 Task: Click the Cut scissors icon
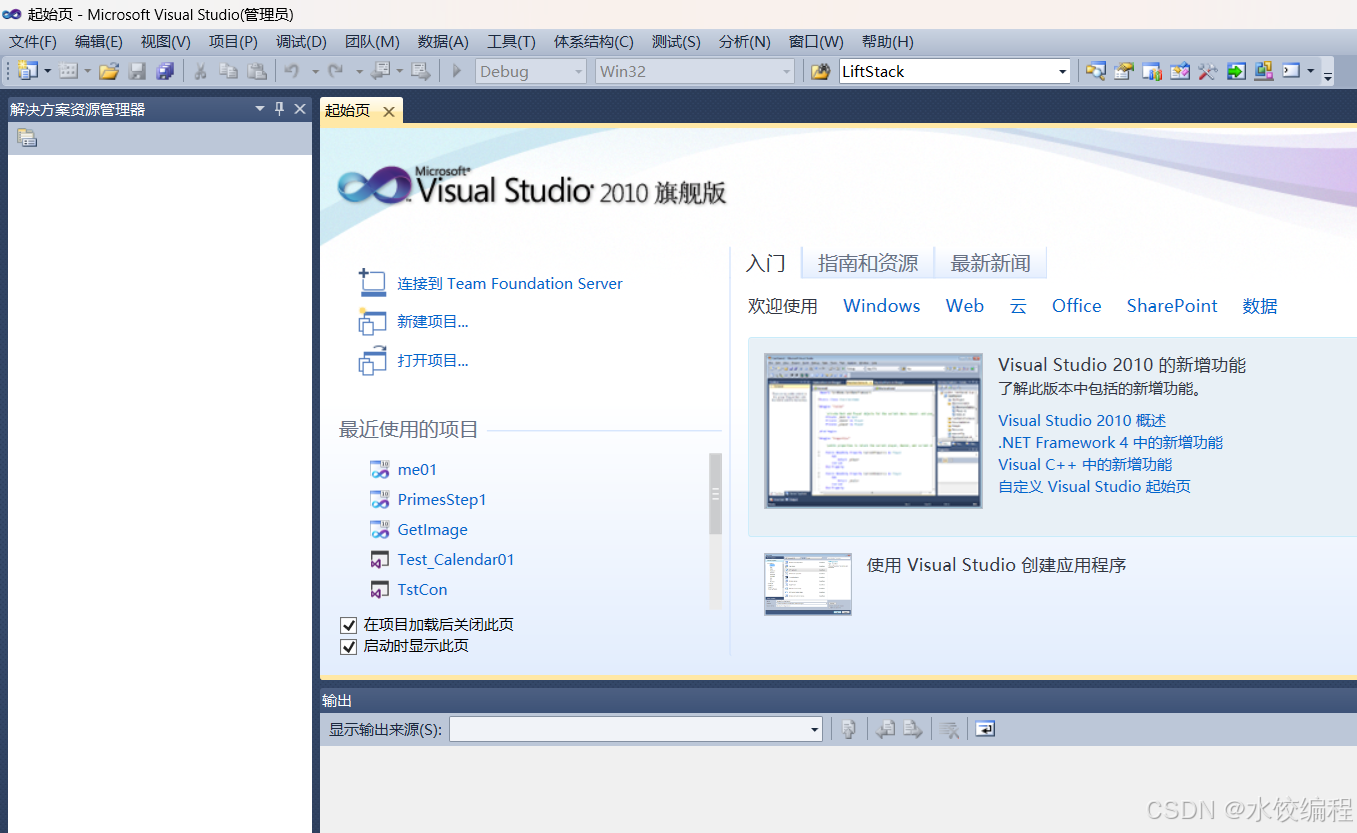point(200,71)
